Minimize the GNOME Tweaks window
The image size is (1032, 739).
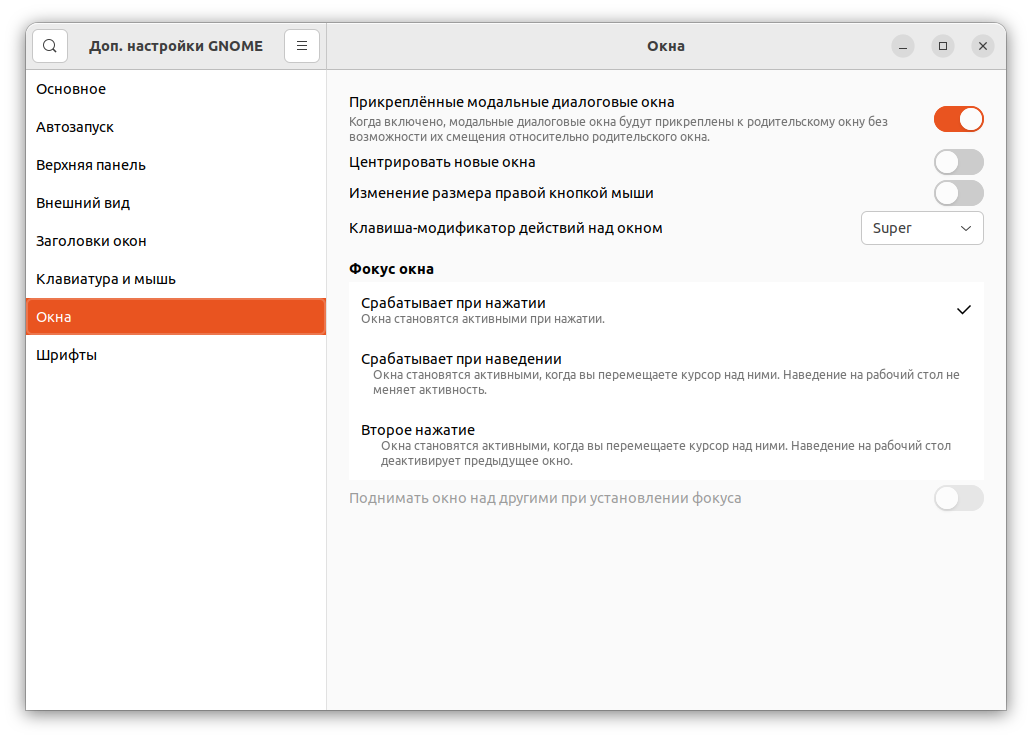point(903,46)
